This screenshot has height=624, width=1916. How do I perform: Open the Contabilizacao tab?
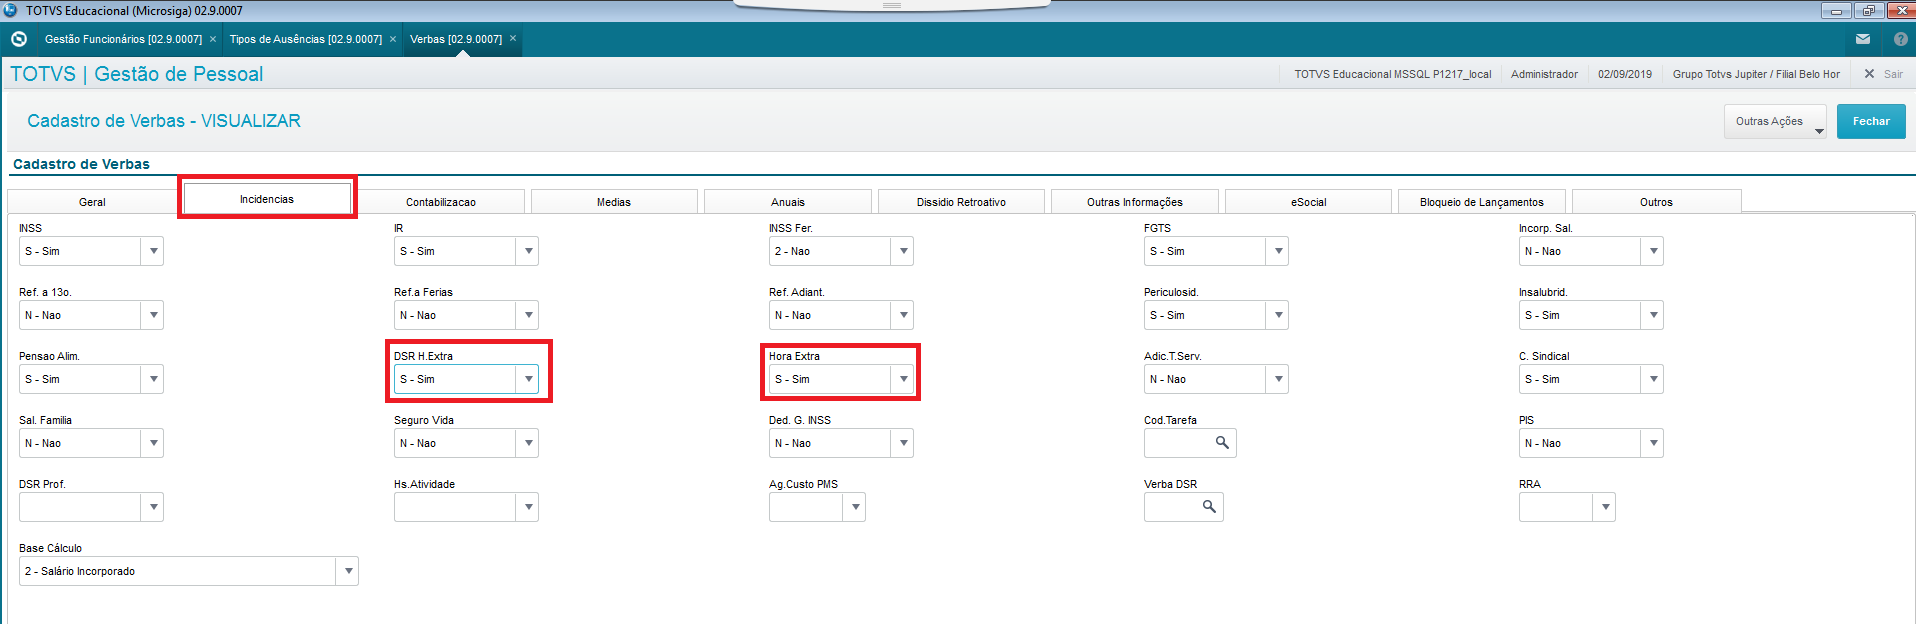tap(441, 202)
